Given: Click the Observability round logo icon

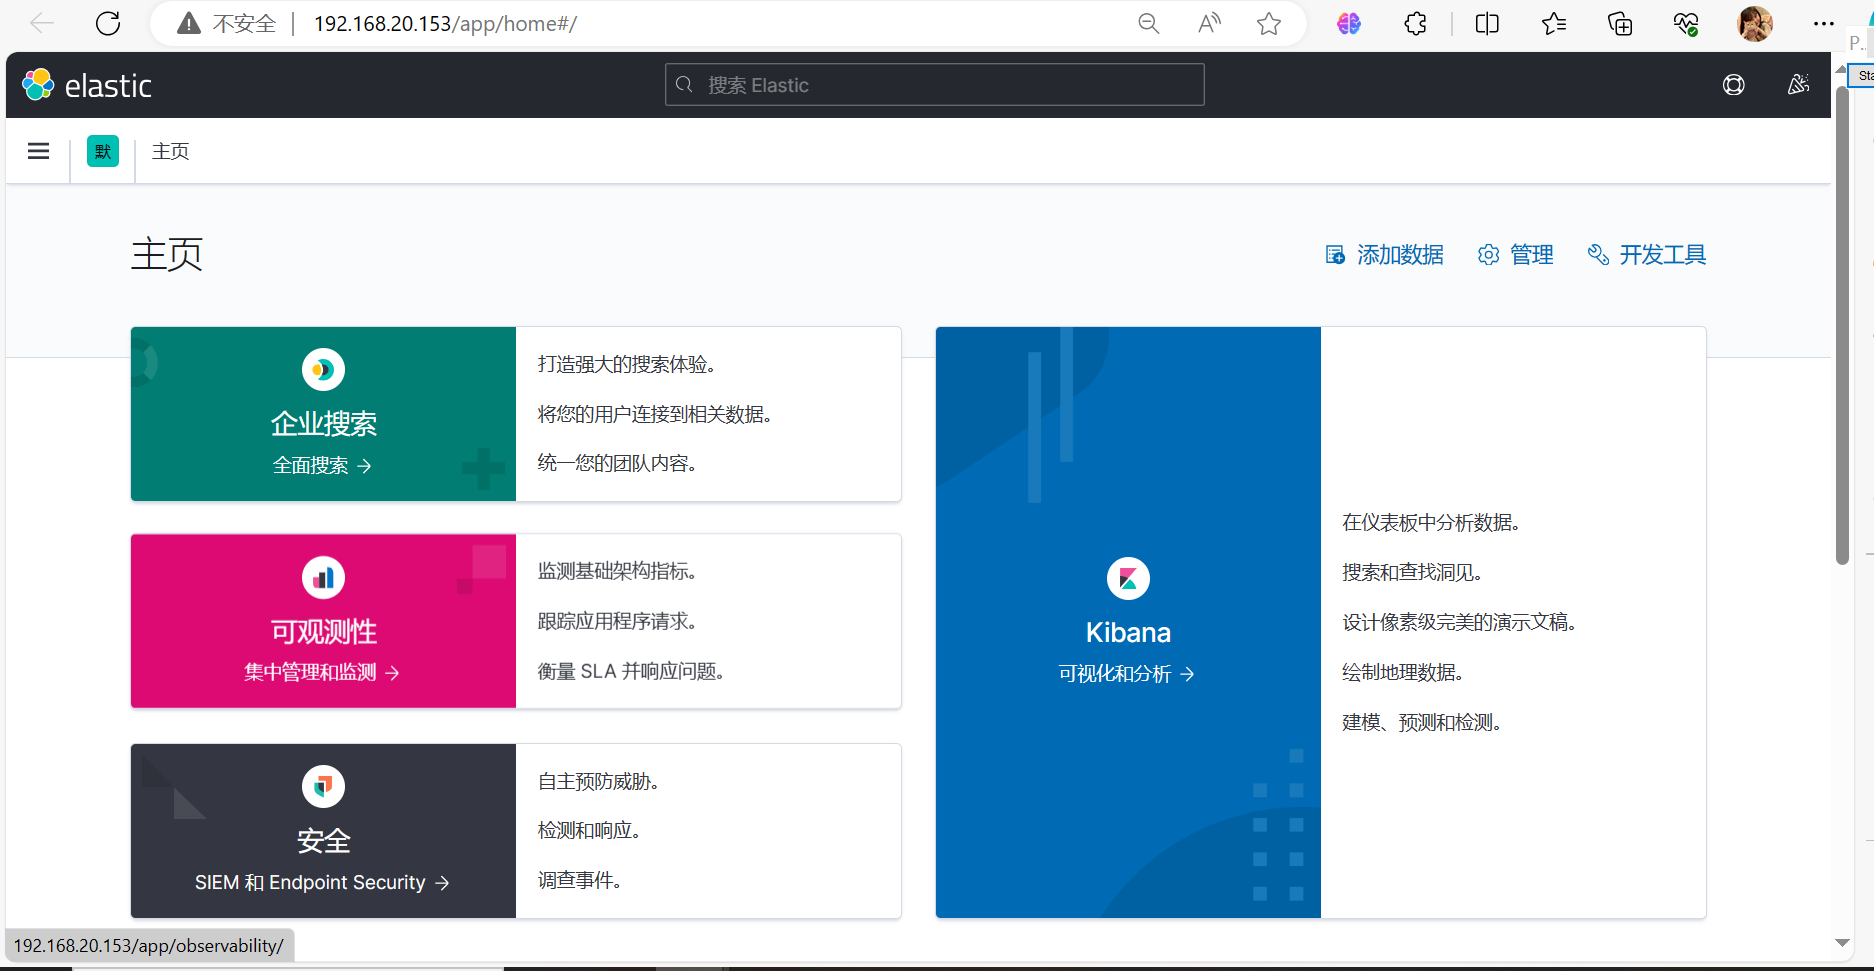Looking at the screenshot, I should (x=323, y=577).
